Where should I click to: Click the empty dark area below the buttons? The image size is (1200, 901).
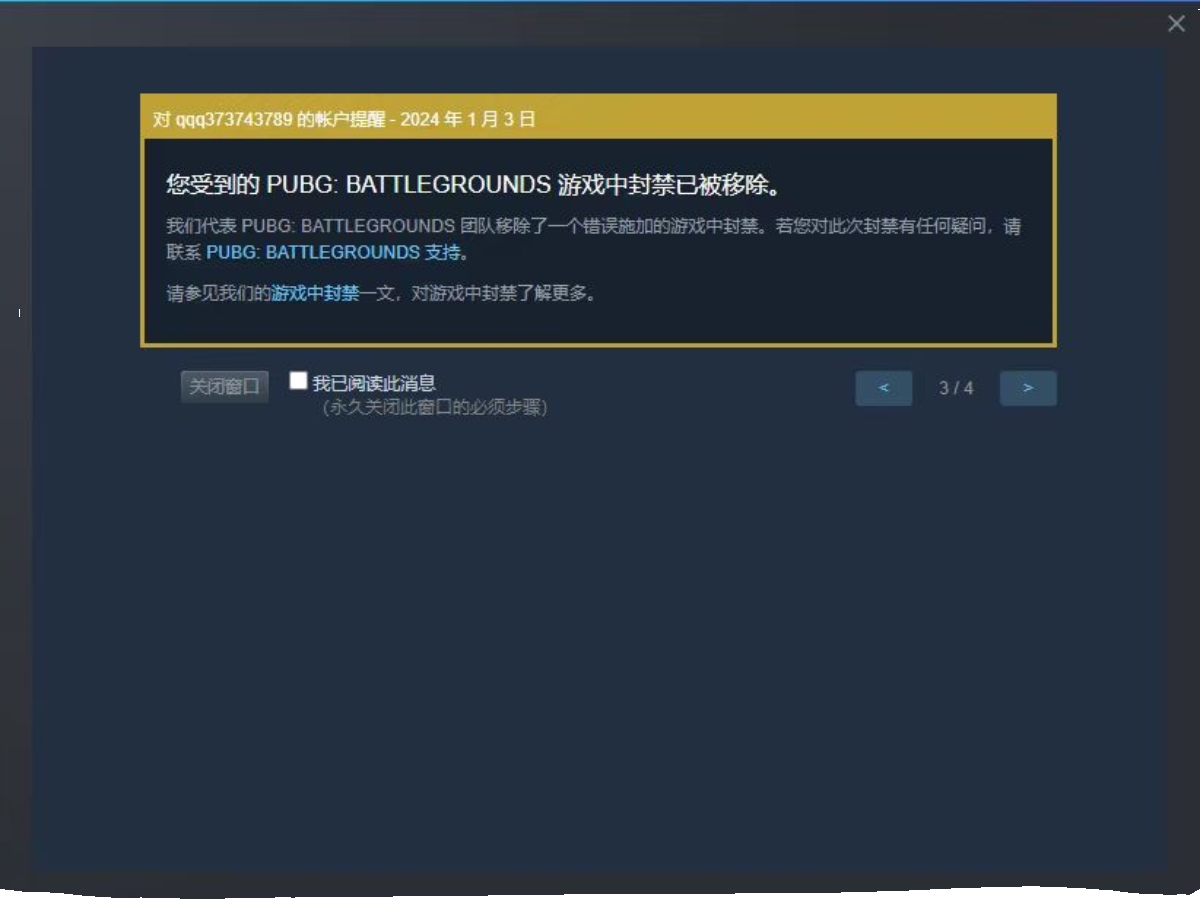click(x=598, y=640)
